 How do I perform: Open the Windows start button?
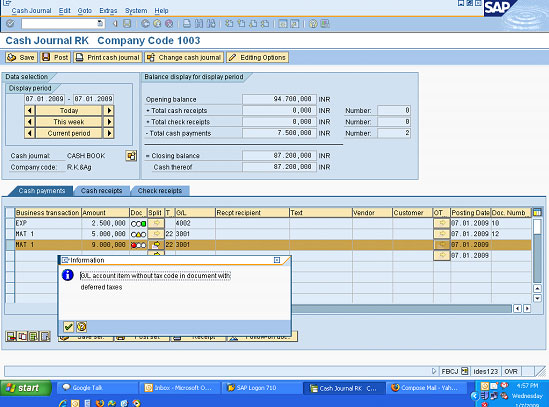[26, 388]
